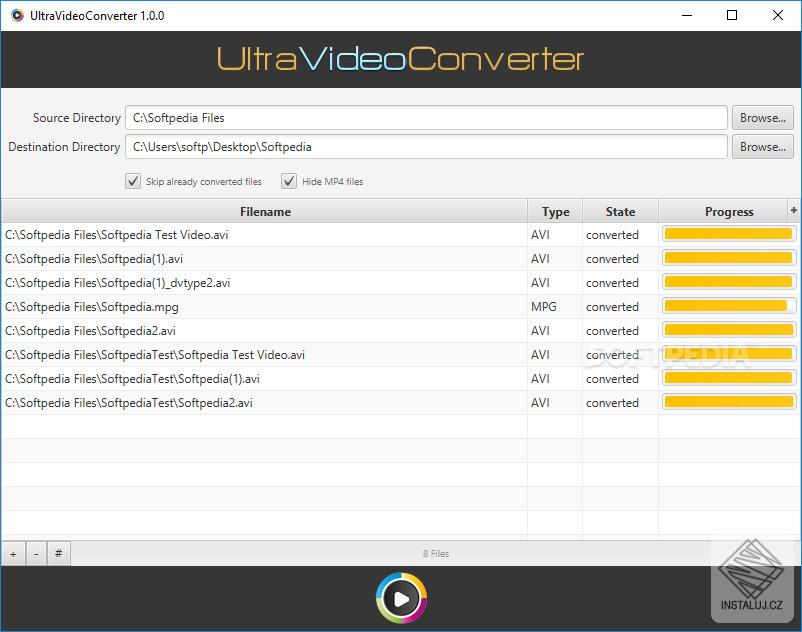Screen dimensions: 802x632
Task: Open the column chooser plus icon in table header
Action: coord(793,211)
